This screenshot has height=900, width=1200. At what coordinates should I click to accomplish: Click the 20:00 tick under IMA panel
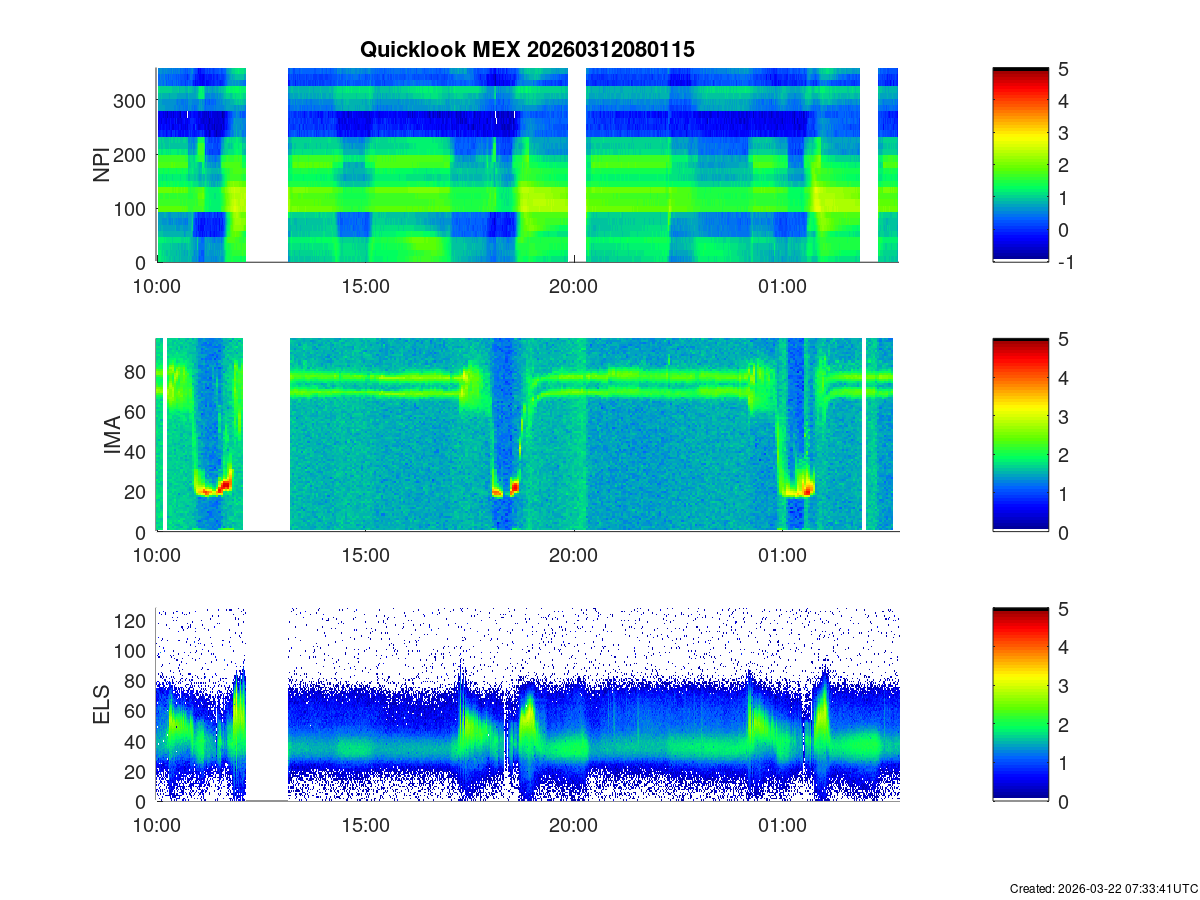pos(573,556)
